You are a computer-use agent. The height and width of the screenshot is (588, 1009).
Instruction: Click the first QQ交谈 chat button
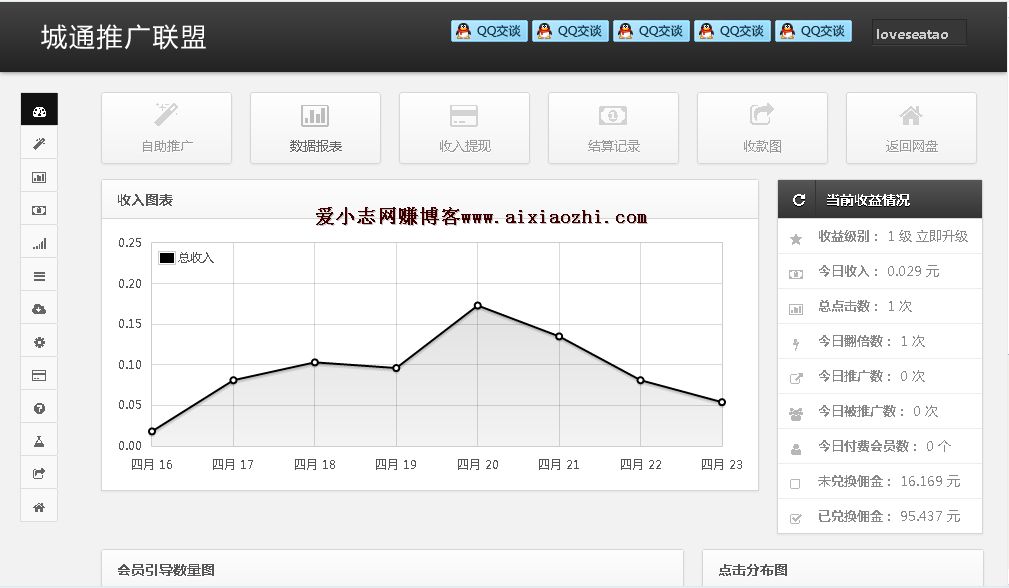pos(489,31)
